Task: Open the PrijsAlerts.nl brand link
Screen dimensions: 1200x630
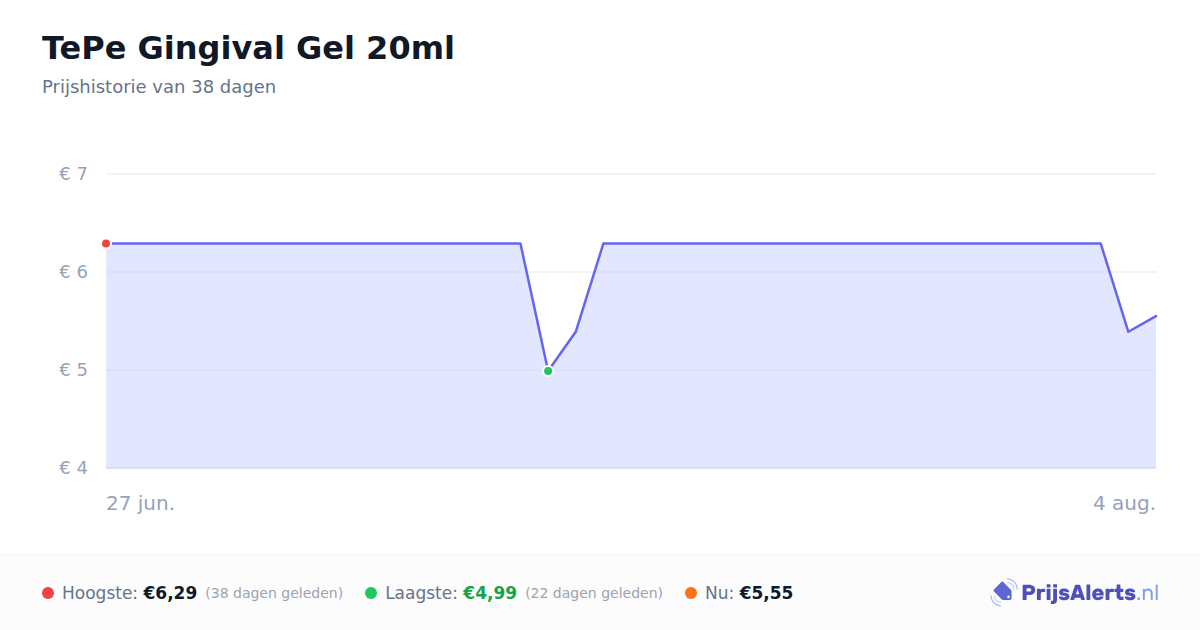Action: [x=1075, y=593]
